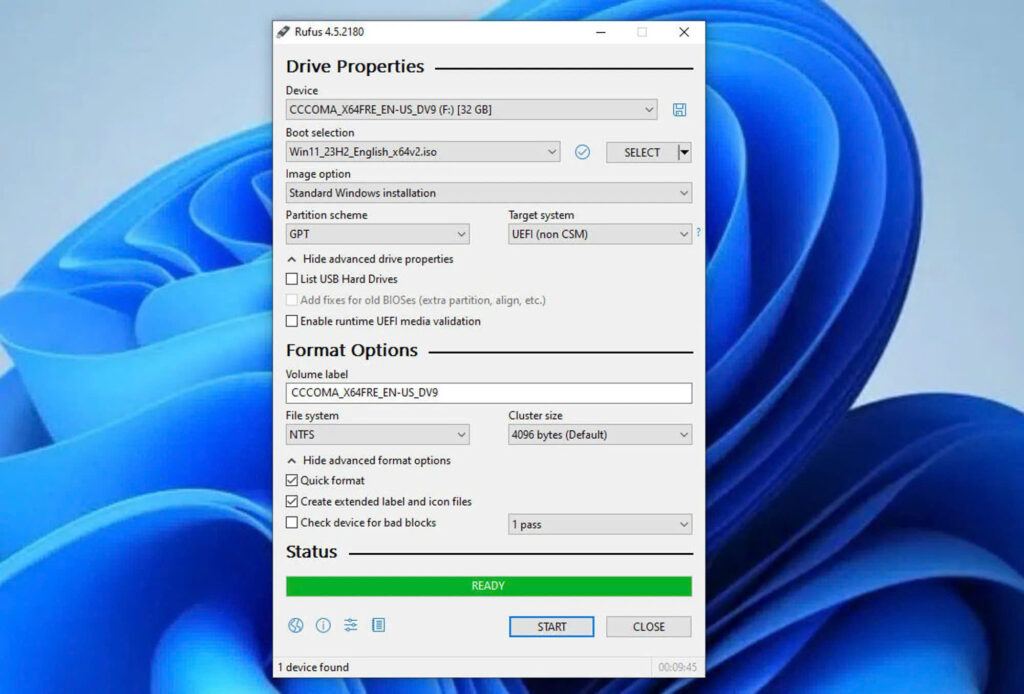This screenshot has height=694, width=1024.
Task: Click the ISO checksum checkmark icon
Action: [582, 152]
